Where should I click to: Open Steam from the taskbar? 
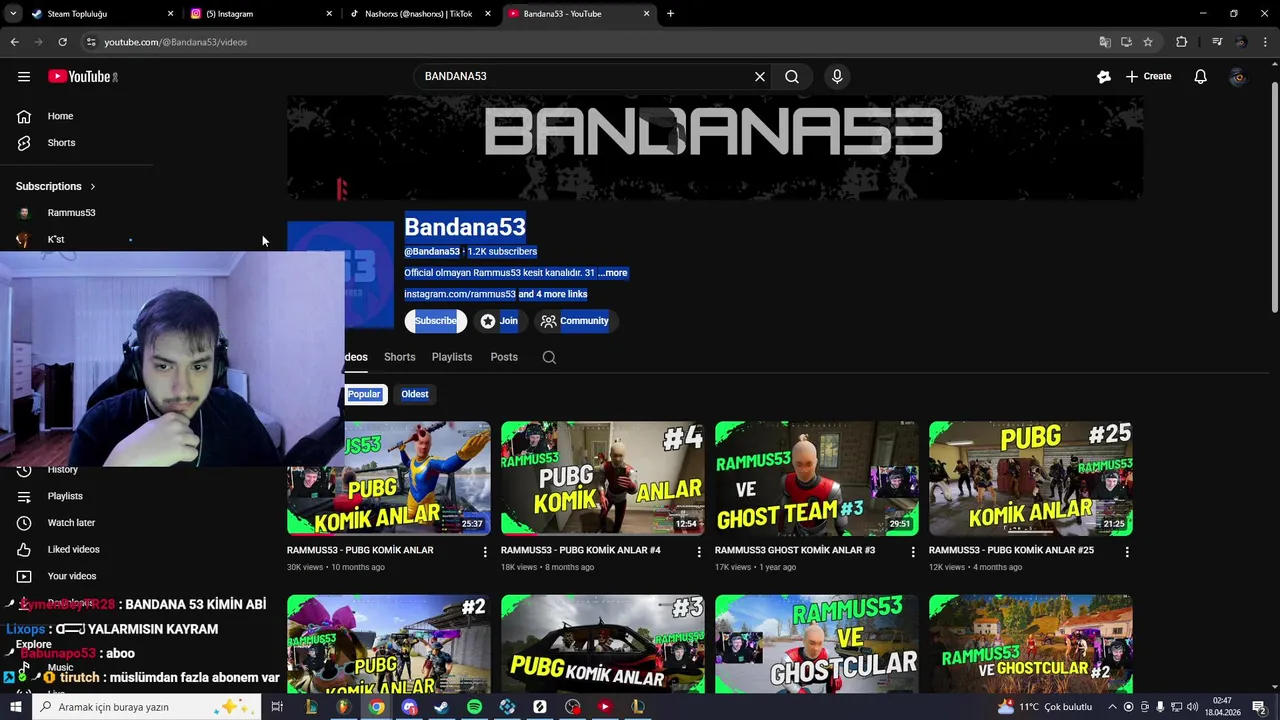coord(441,707)
